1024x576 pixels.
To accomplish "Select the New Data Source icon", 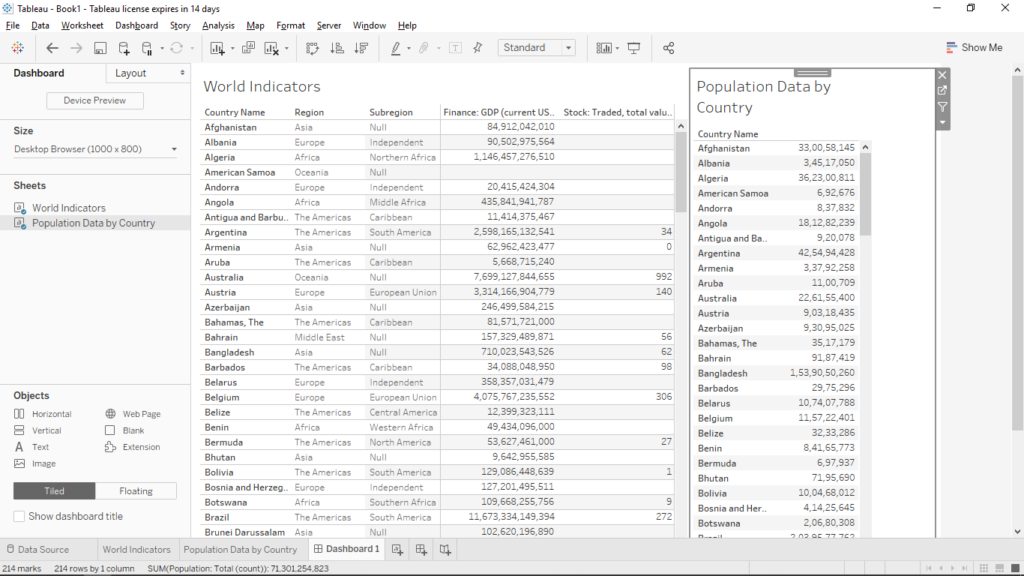I will 125,47.
